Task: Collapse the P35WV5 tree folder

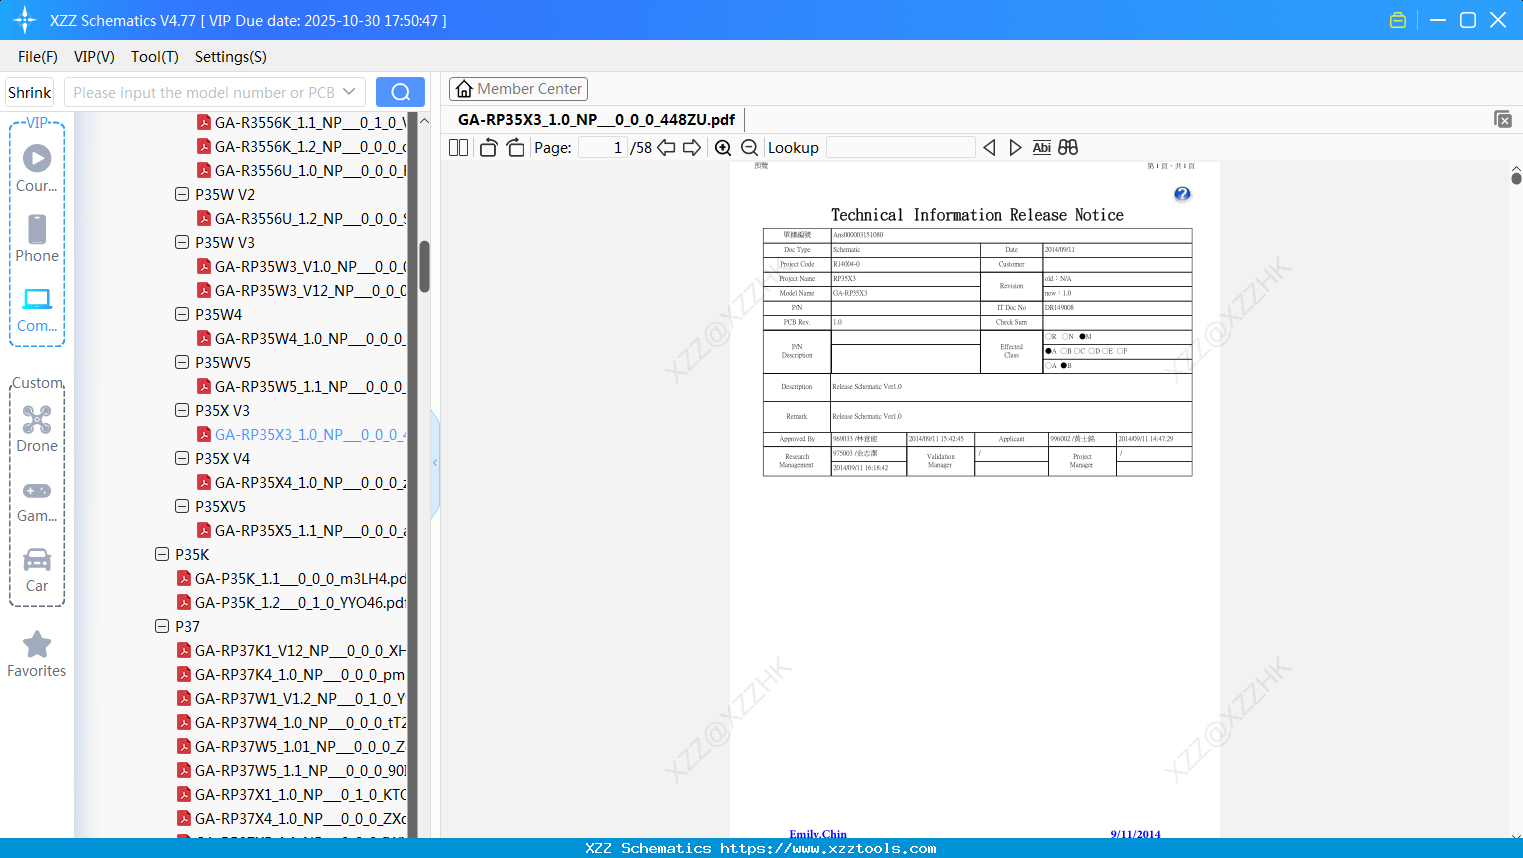Action: point(182,362)
